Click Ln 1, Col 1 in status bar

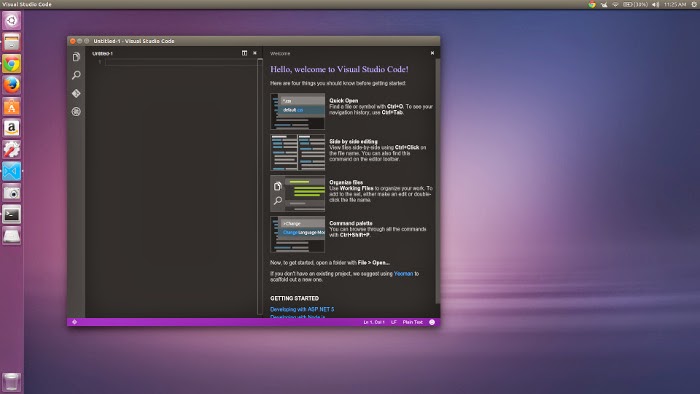(374, 322)
